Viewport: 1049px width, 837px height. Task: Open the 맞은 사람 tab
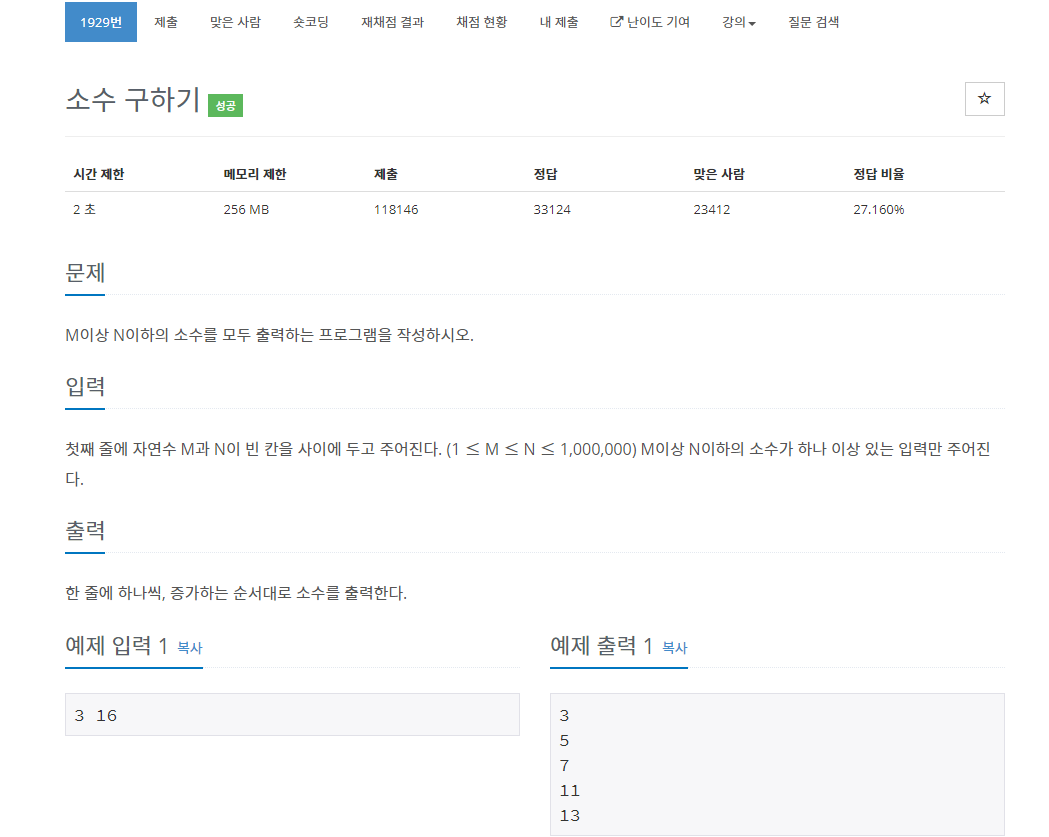coord(234,20)
